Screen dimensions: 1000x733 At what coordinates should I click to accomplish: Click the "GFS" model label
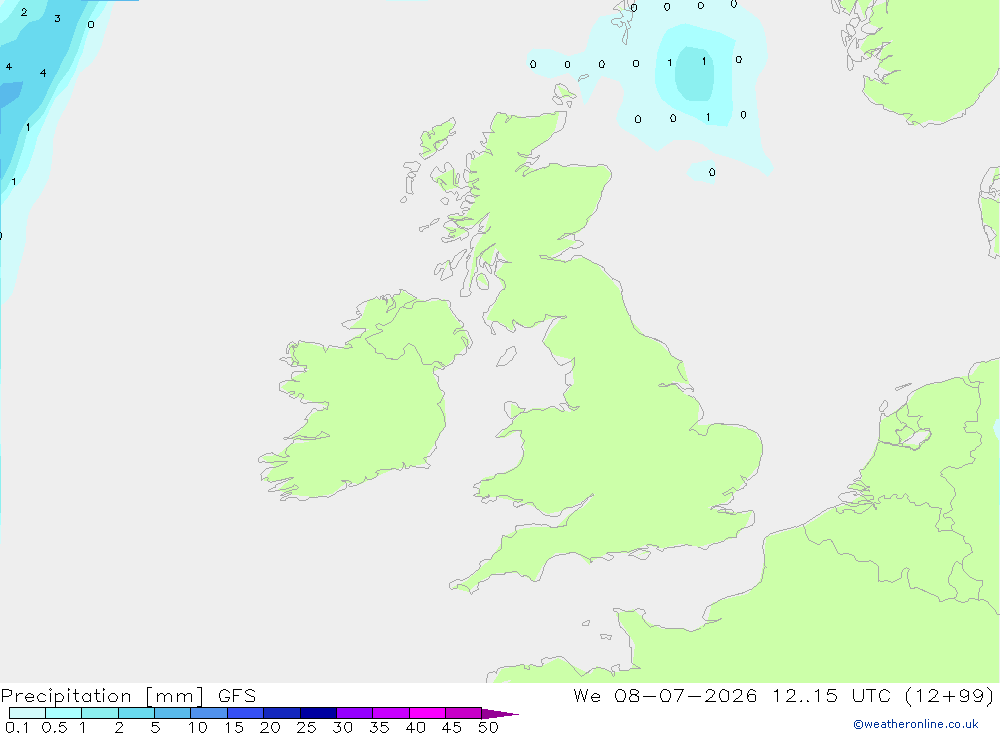click(237, 696)
